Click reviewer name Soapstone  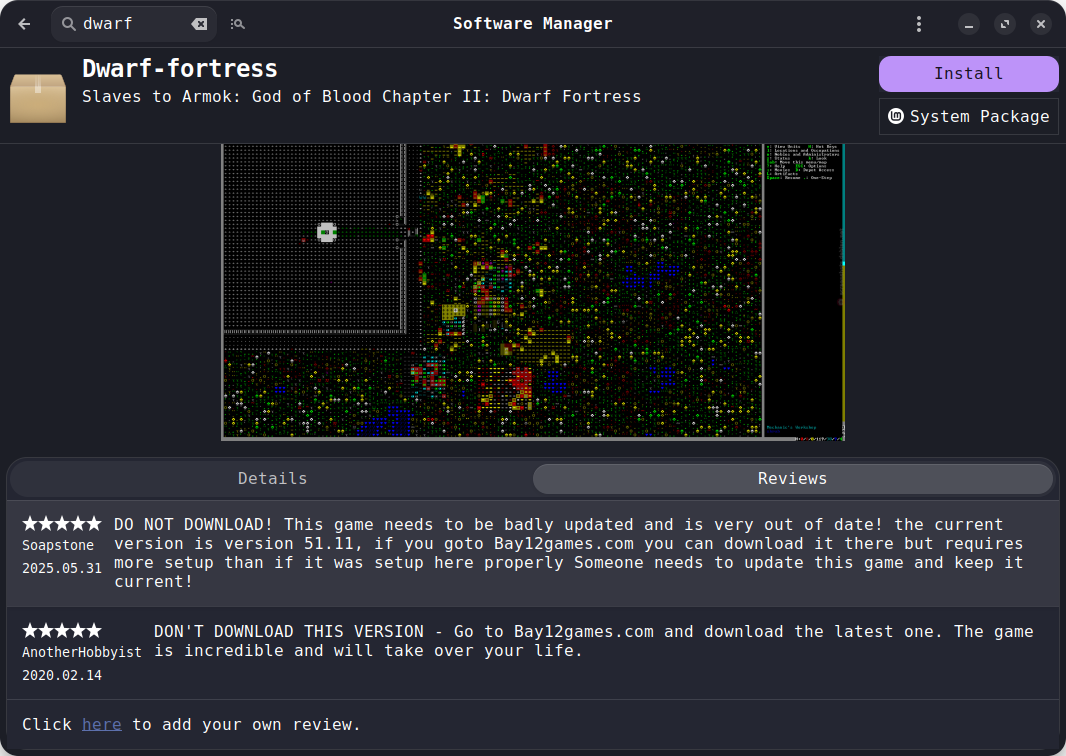tap(58, 545)
